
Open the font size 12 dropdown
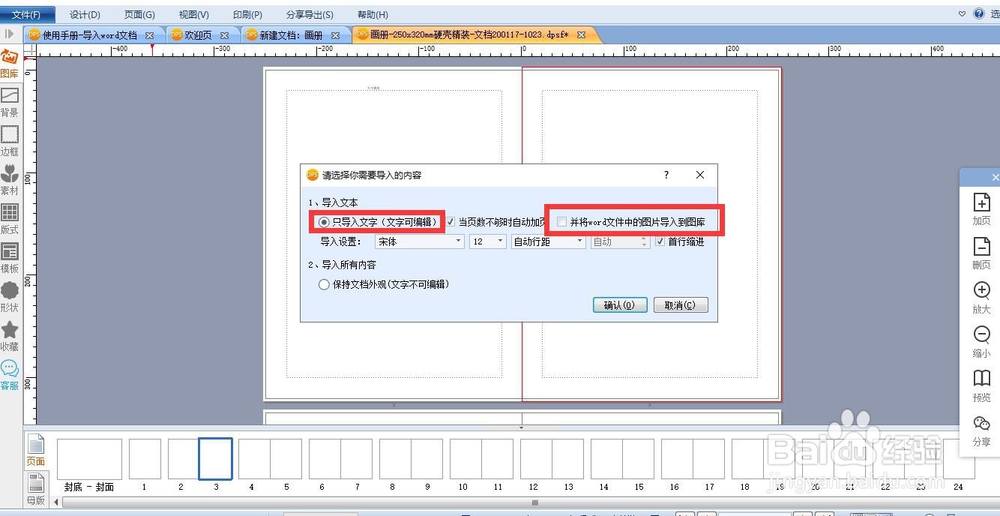click(x=488, y=242)
